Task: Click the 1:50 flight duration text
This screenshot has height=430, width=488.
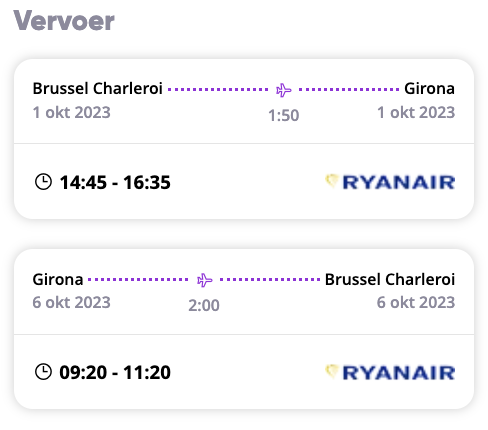Action: point(284,115)
